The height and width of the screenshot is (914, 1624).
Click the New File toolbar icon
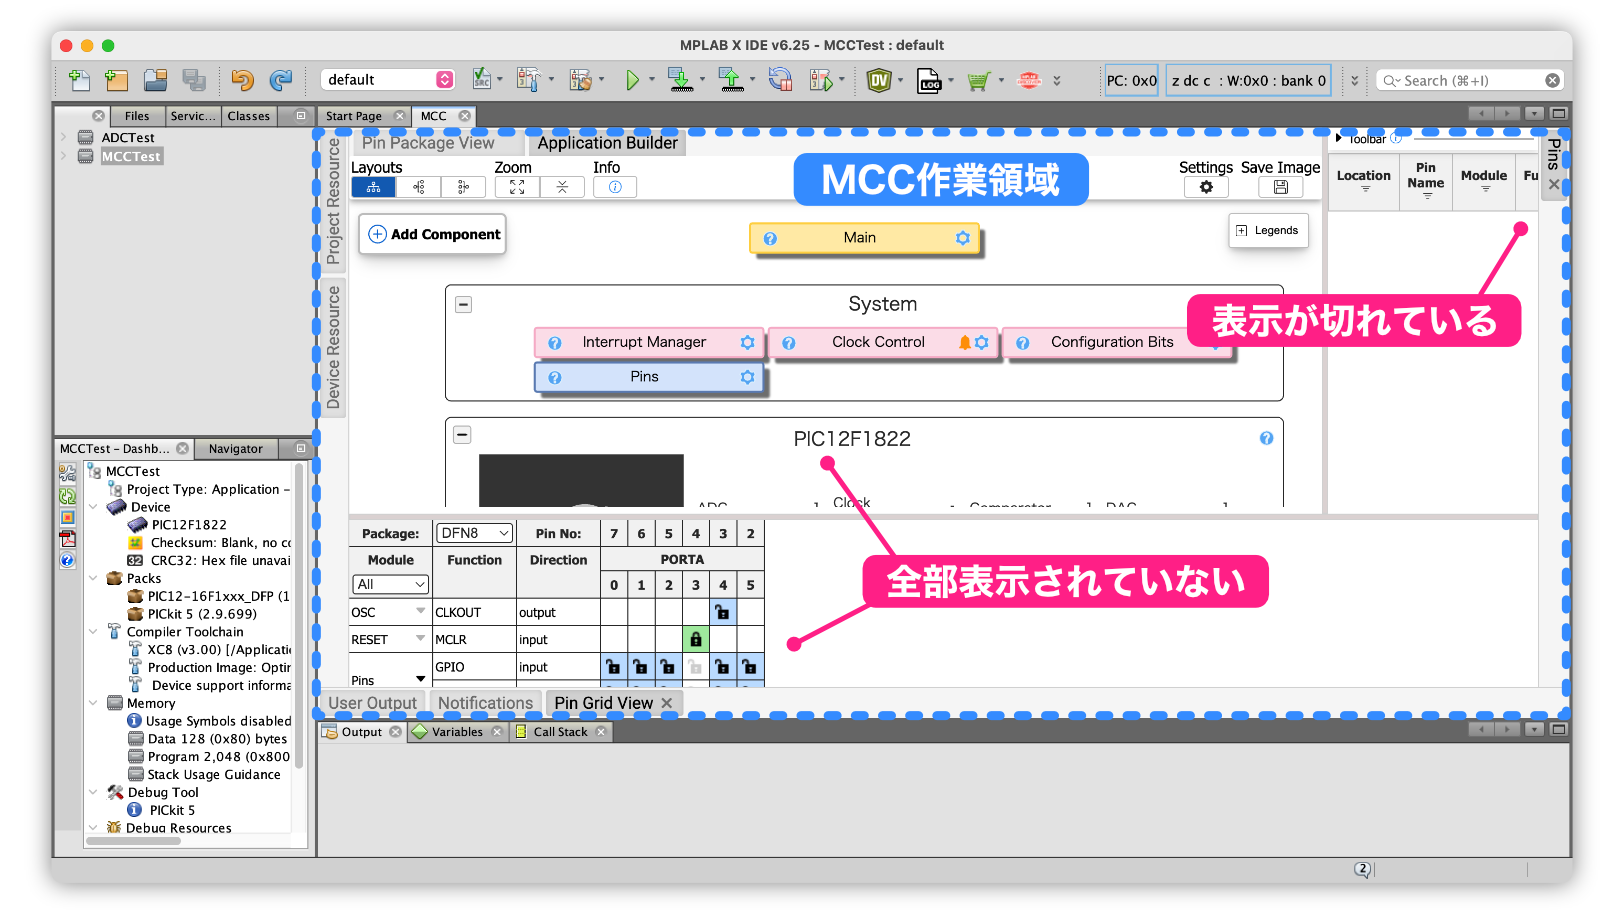pyautogui.click(x=79, y=80)
